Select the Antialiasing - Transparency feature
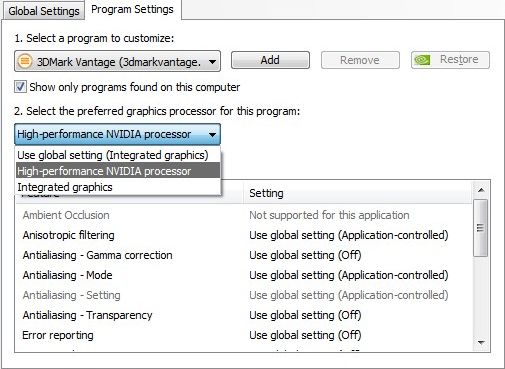The width and height of the screenshot is (505, 369). [x=87, y=315]
